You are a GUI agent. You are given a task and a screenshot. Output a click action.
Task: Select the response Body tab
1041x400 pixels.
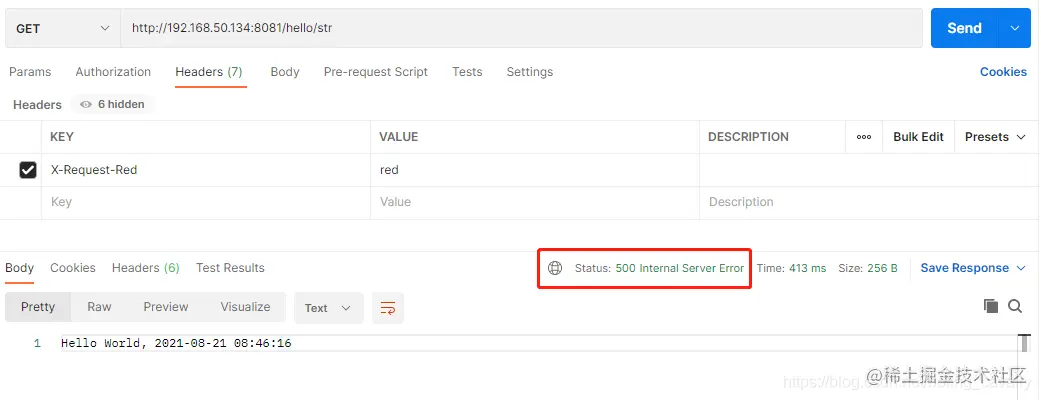[19, 268]
